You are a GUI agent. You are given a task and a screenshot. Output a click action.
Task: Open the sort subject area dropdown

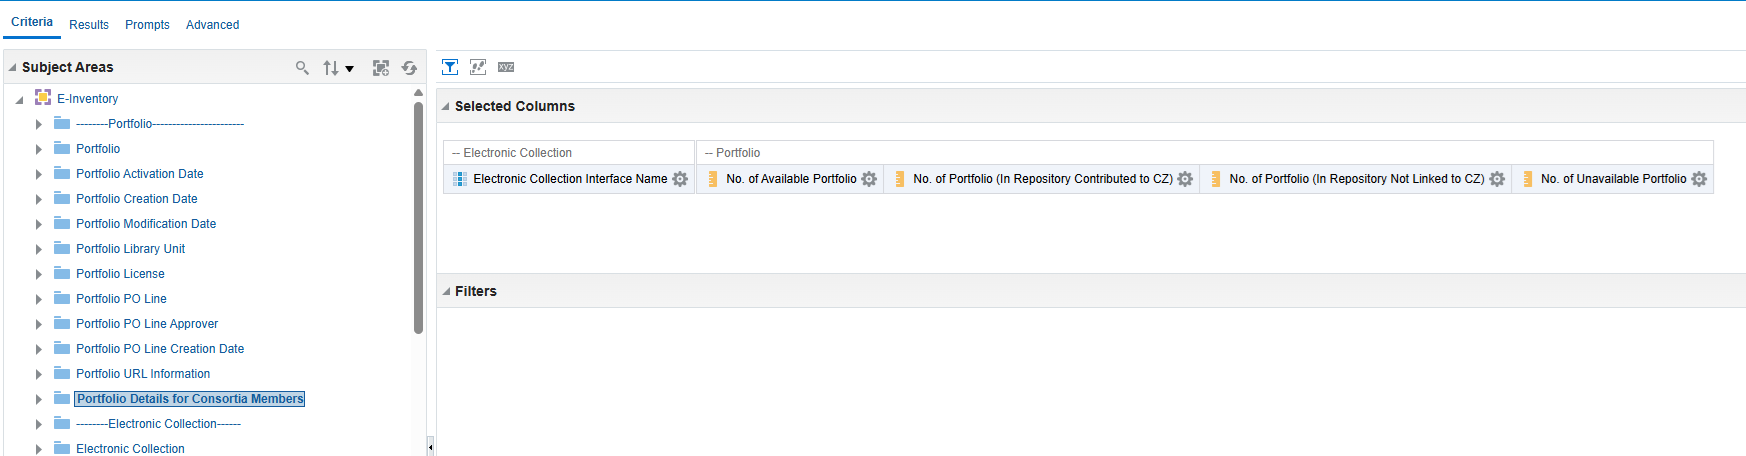338,68
